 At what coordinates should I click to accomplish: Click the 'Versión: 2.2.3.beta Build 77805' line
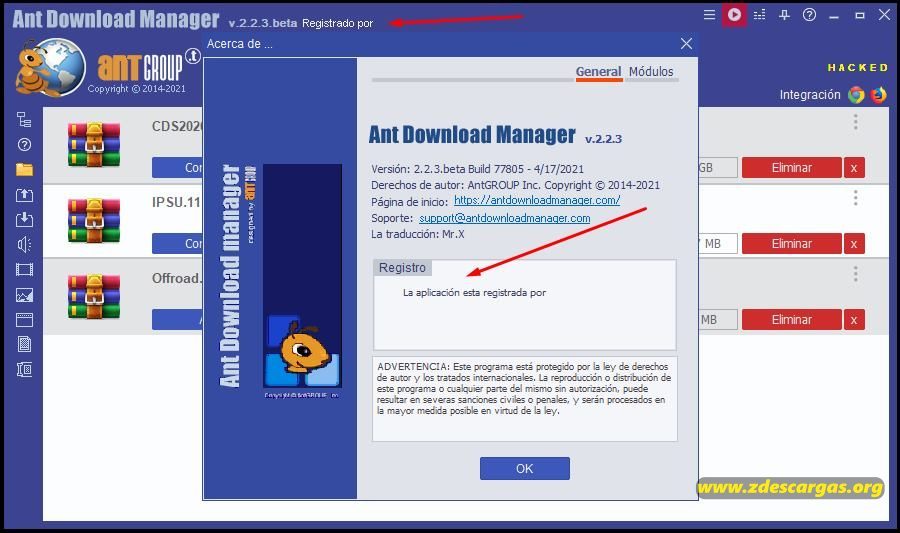pyautogui.click(x=478, y=169)
